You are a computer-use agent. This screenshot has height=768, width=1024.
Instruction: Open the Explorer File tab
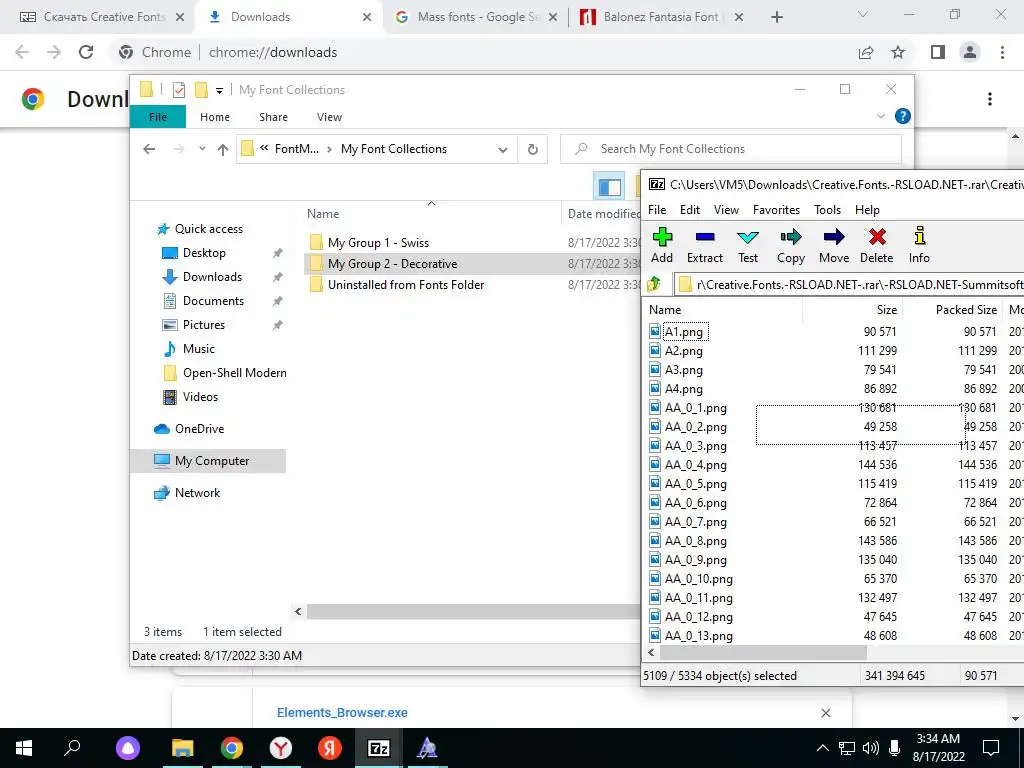pos(158,117)
